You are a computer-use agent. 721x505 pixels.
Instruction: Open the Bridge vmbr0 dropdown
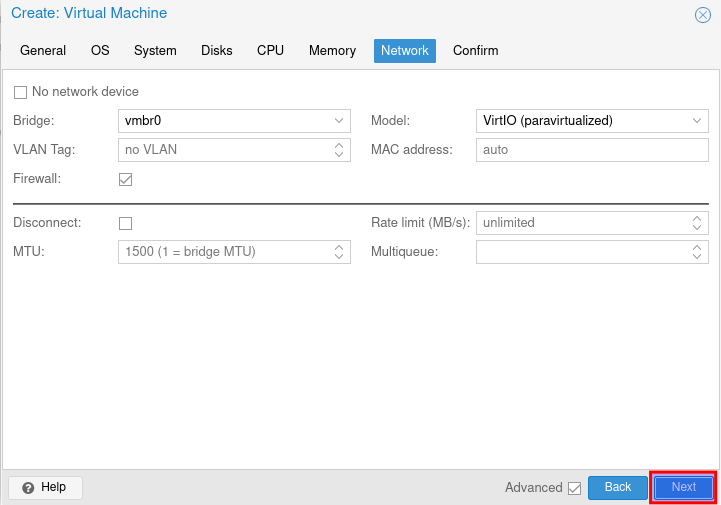coord(339,121)
